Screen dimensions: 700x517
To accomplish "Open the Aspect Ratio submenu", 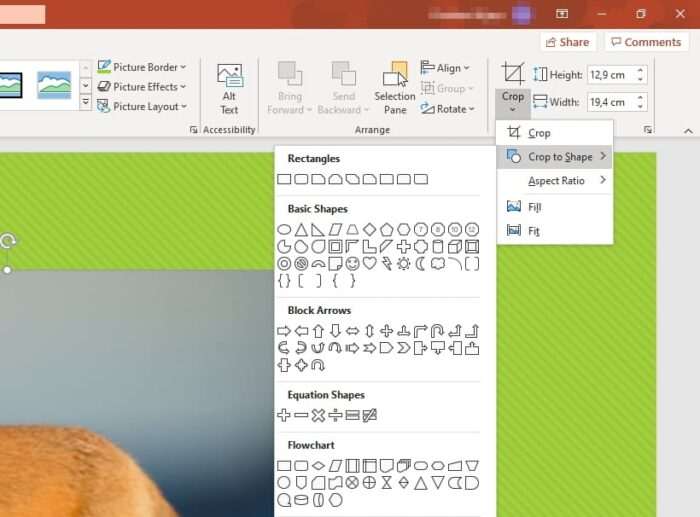I will coord(554,180).
